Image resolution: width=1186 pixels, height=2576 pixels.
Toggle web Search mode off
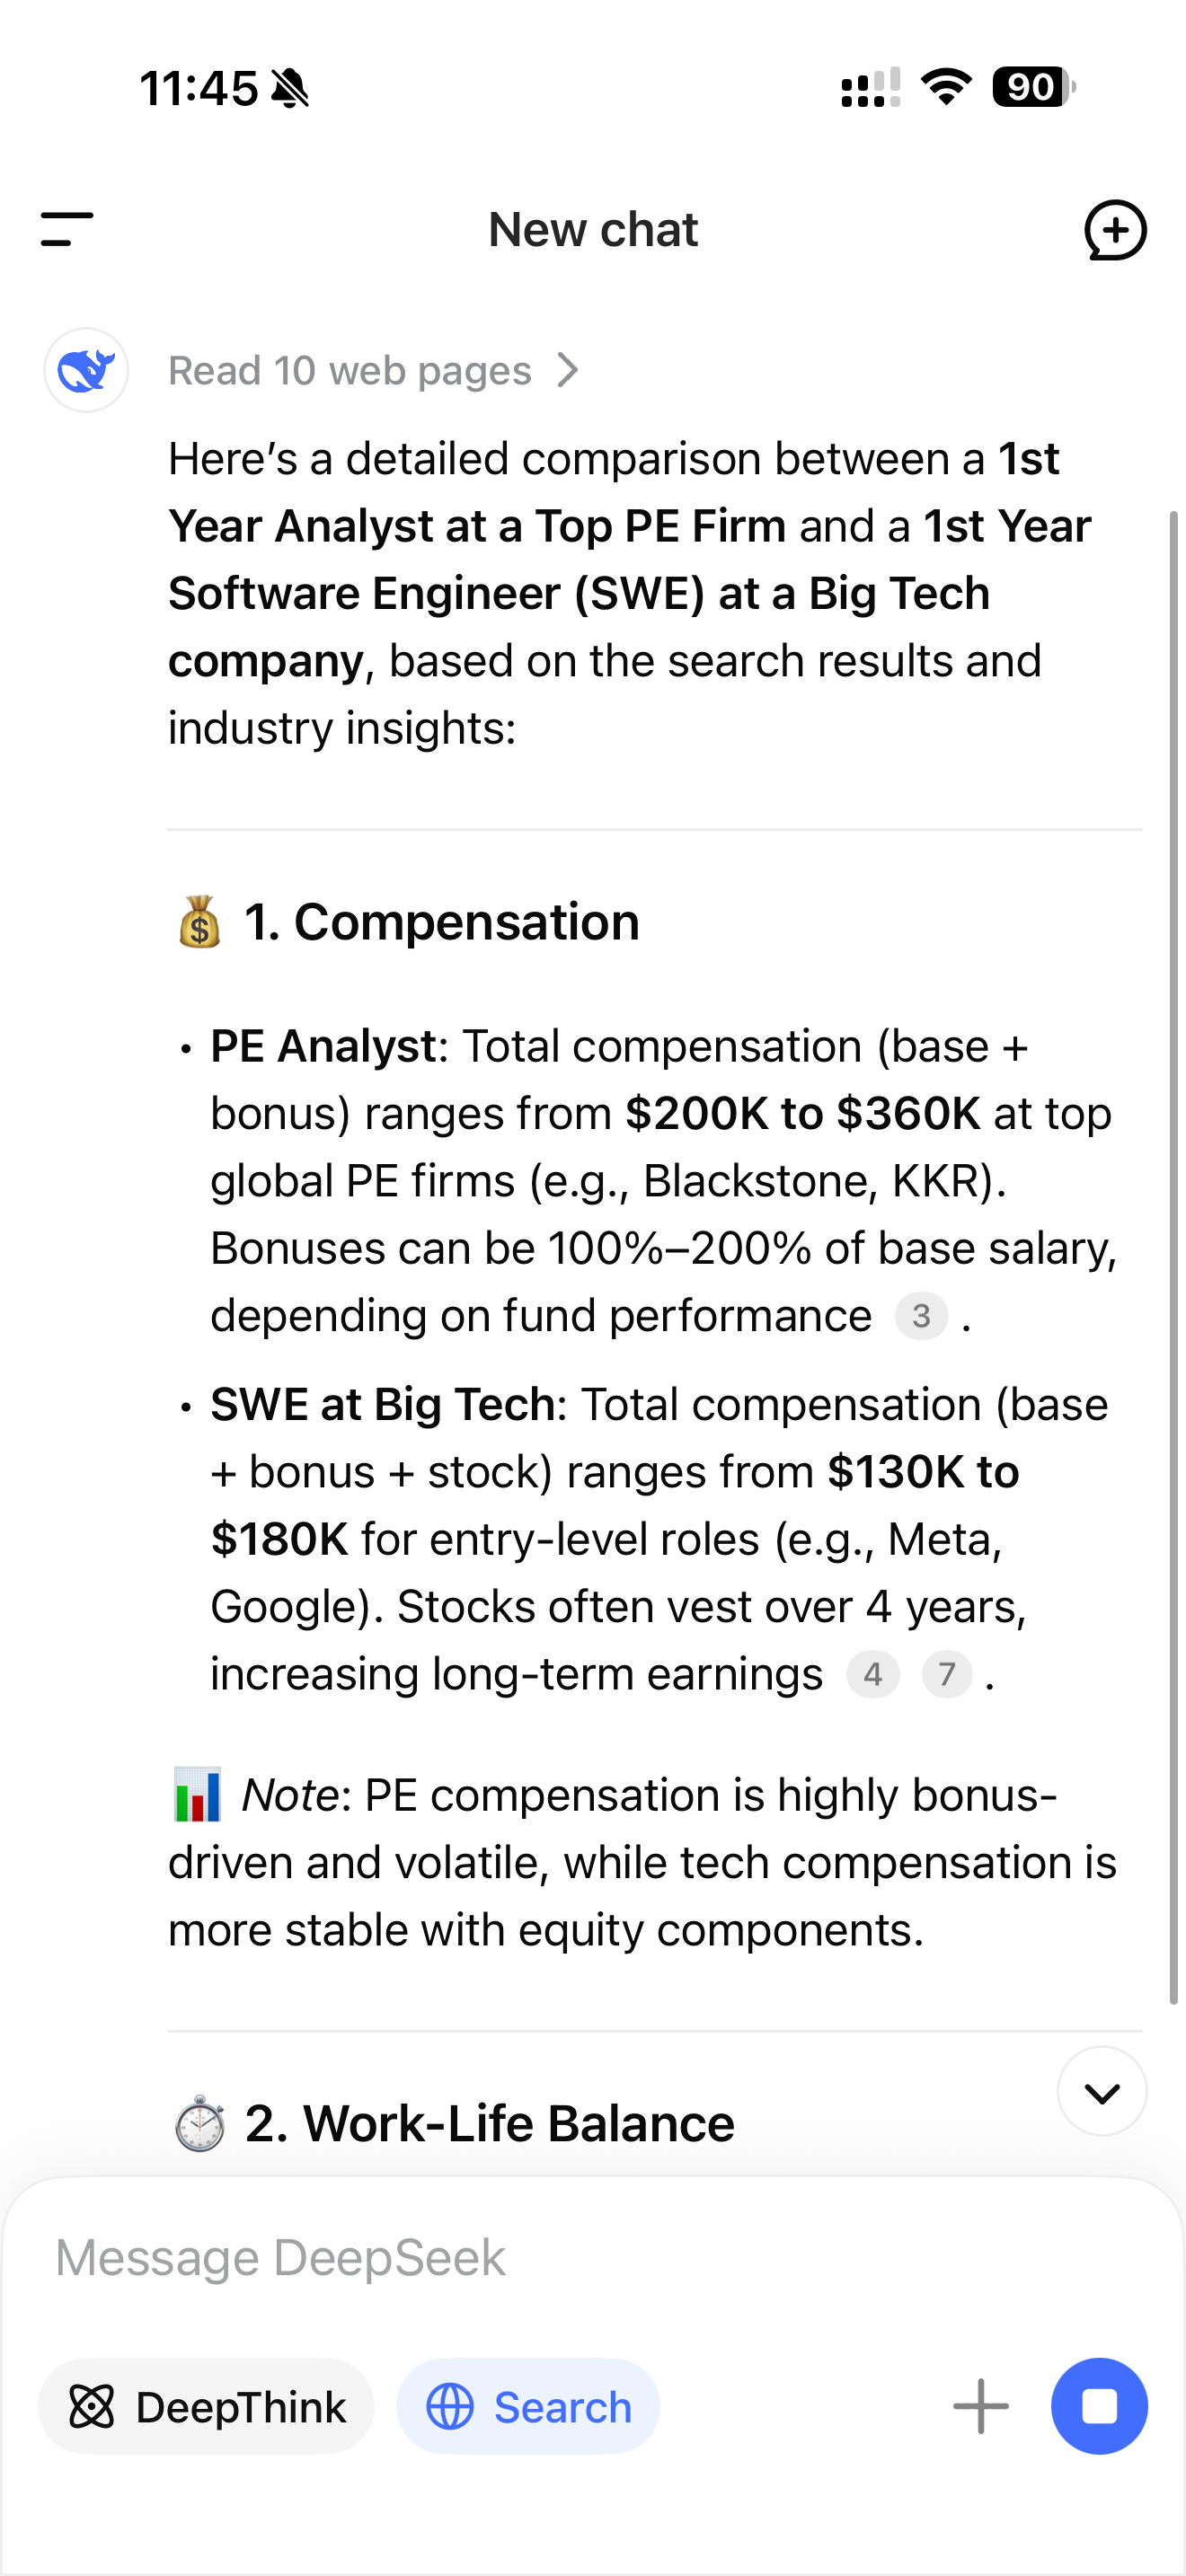click(528, 2406)
